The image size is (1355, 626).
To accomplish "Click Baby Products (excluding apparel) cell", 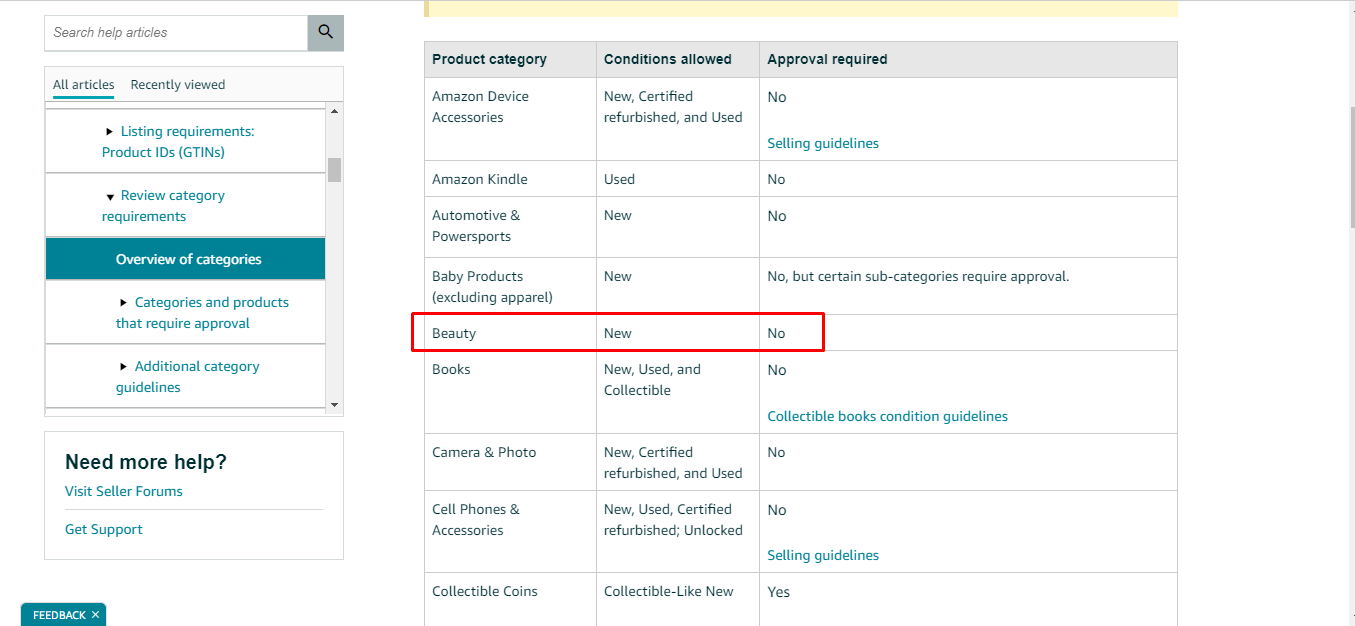I will [x=510, y=286].
